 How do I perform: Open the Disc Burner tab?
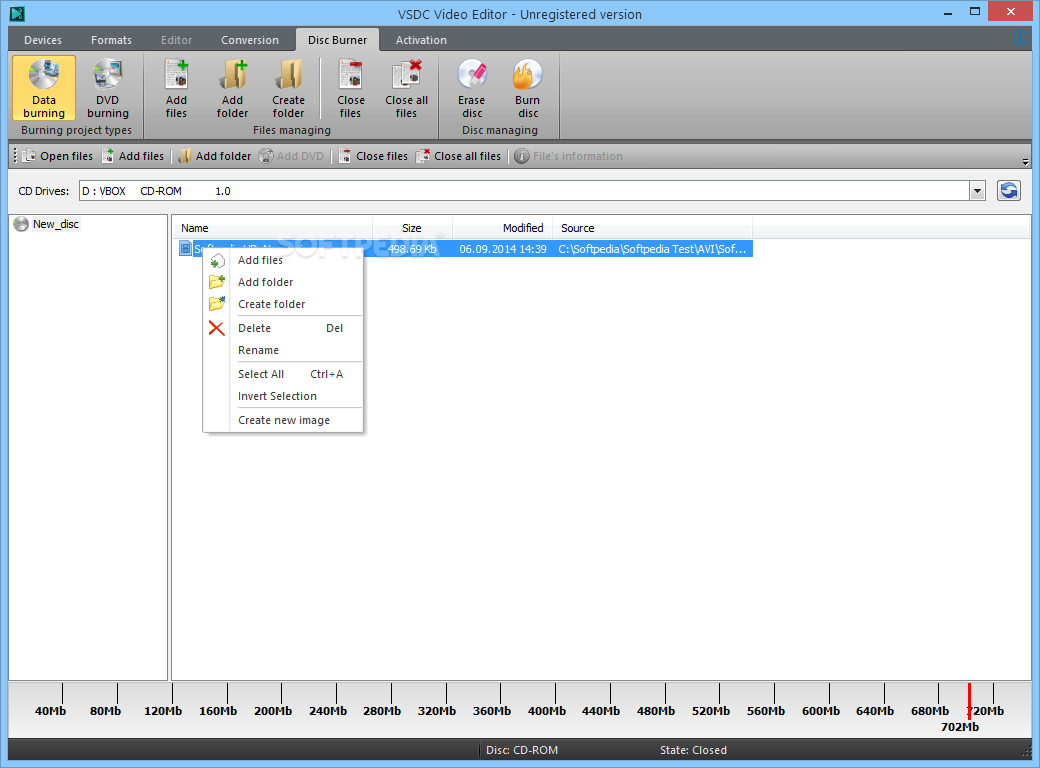[x=338, y=40]
